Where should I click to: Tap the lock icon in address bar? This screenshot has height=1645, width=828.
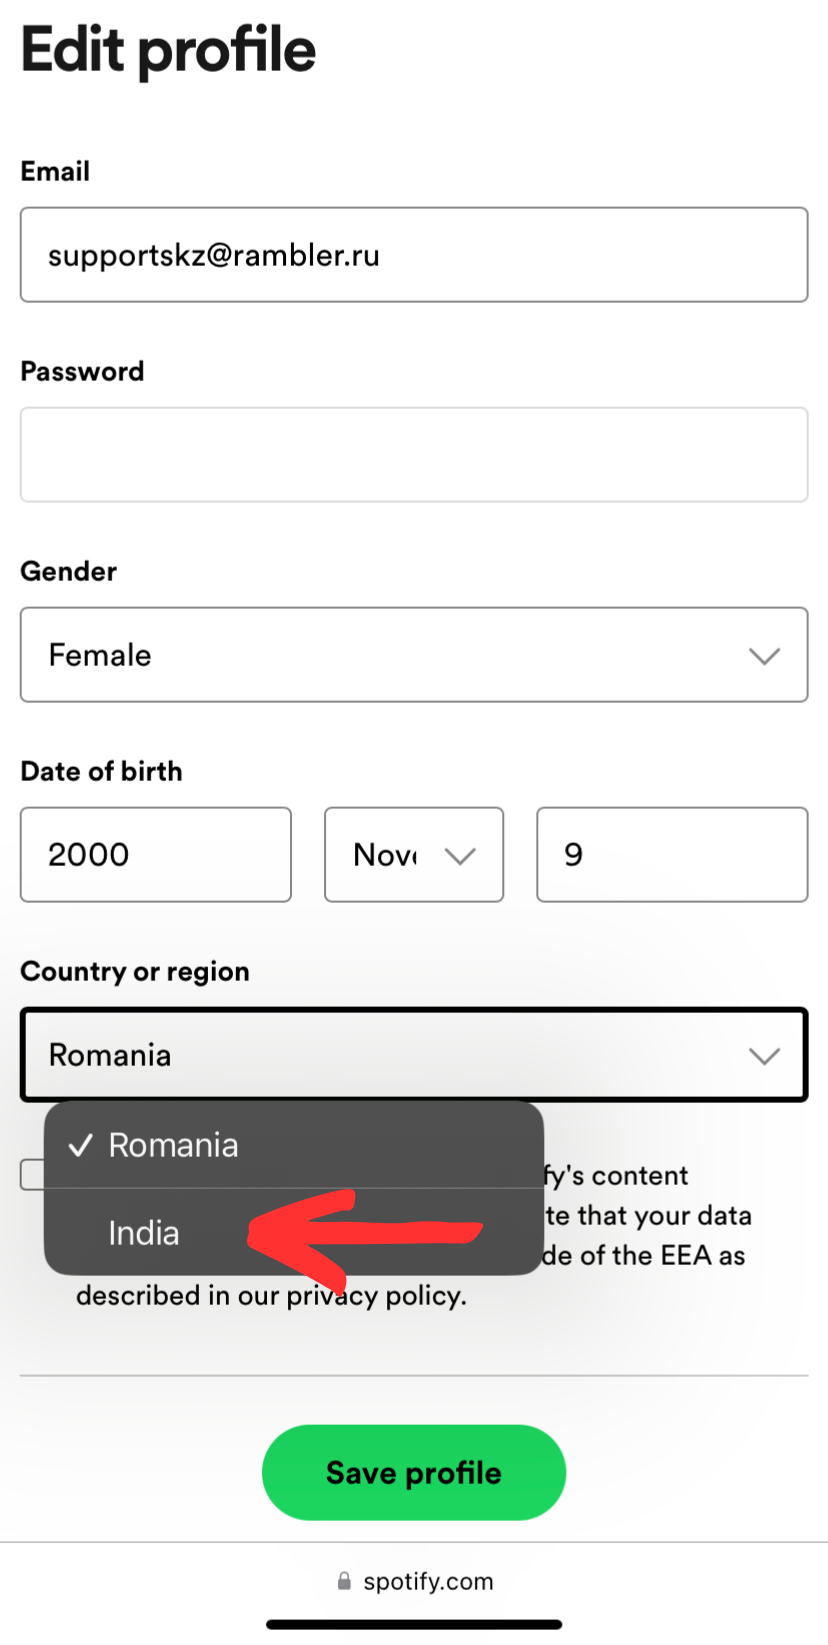click(x=344, y=1581)
